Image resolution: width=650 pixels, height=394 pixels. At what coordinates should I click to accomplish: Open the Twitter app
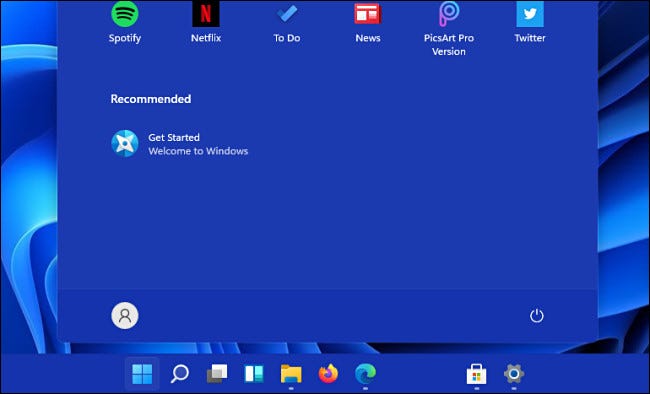[x=530, y=23]
